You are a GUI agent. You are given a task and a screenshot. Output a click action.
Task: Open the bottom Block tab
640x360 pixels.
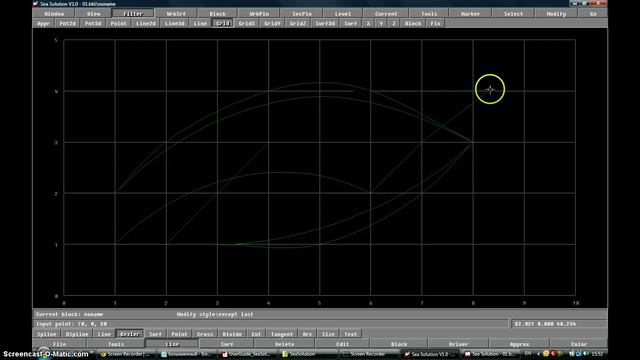coord(399,344)
